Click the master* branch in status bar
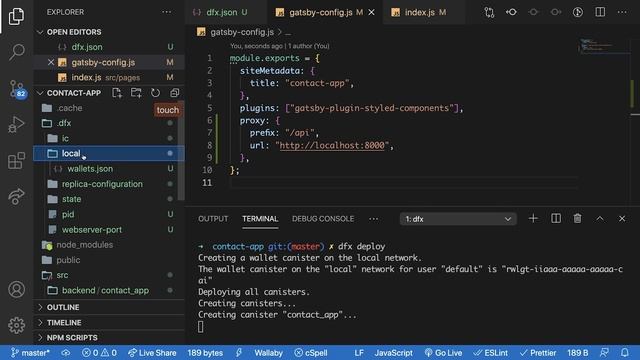The width and height of the screenshot is (640, 360). [30, 353]
